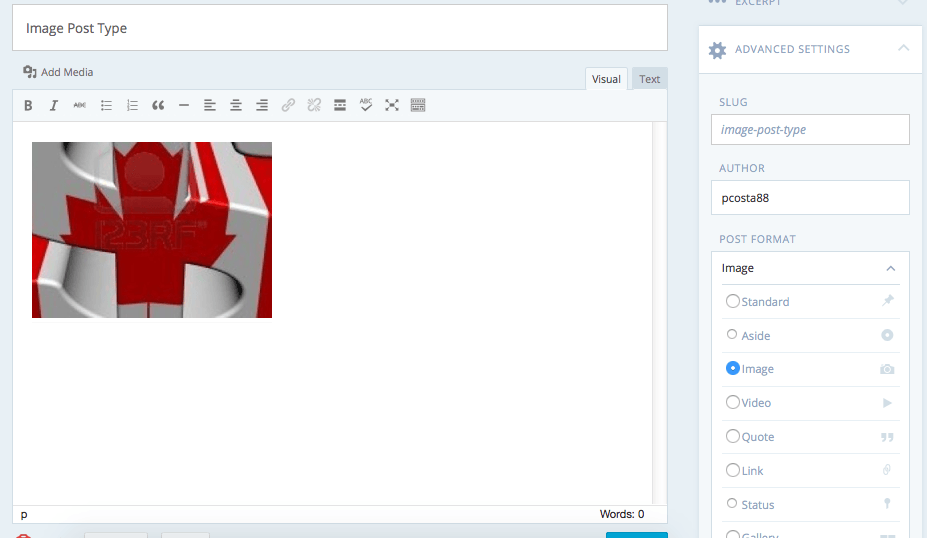Switch to the Visual editor tab

click(606, 79)
